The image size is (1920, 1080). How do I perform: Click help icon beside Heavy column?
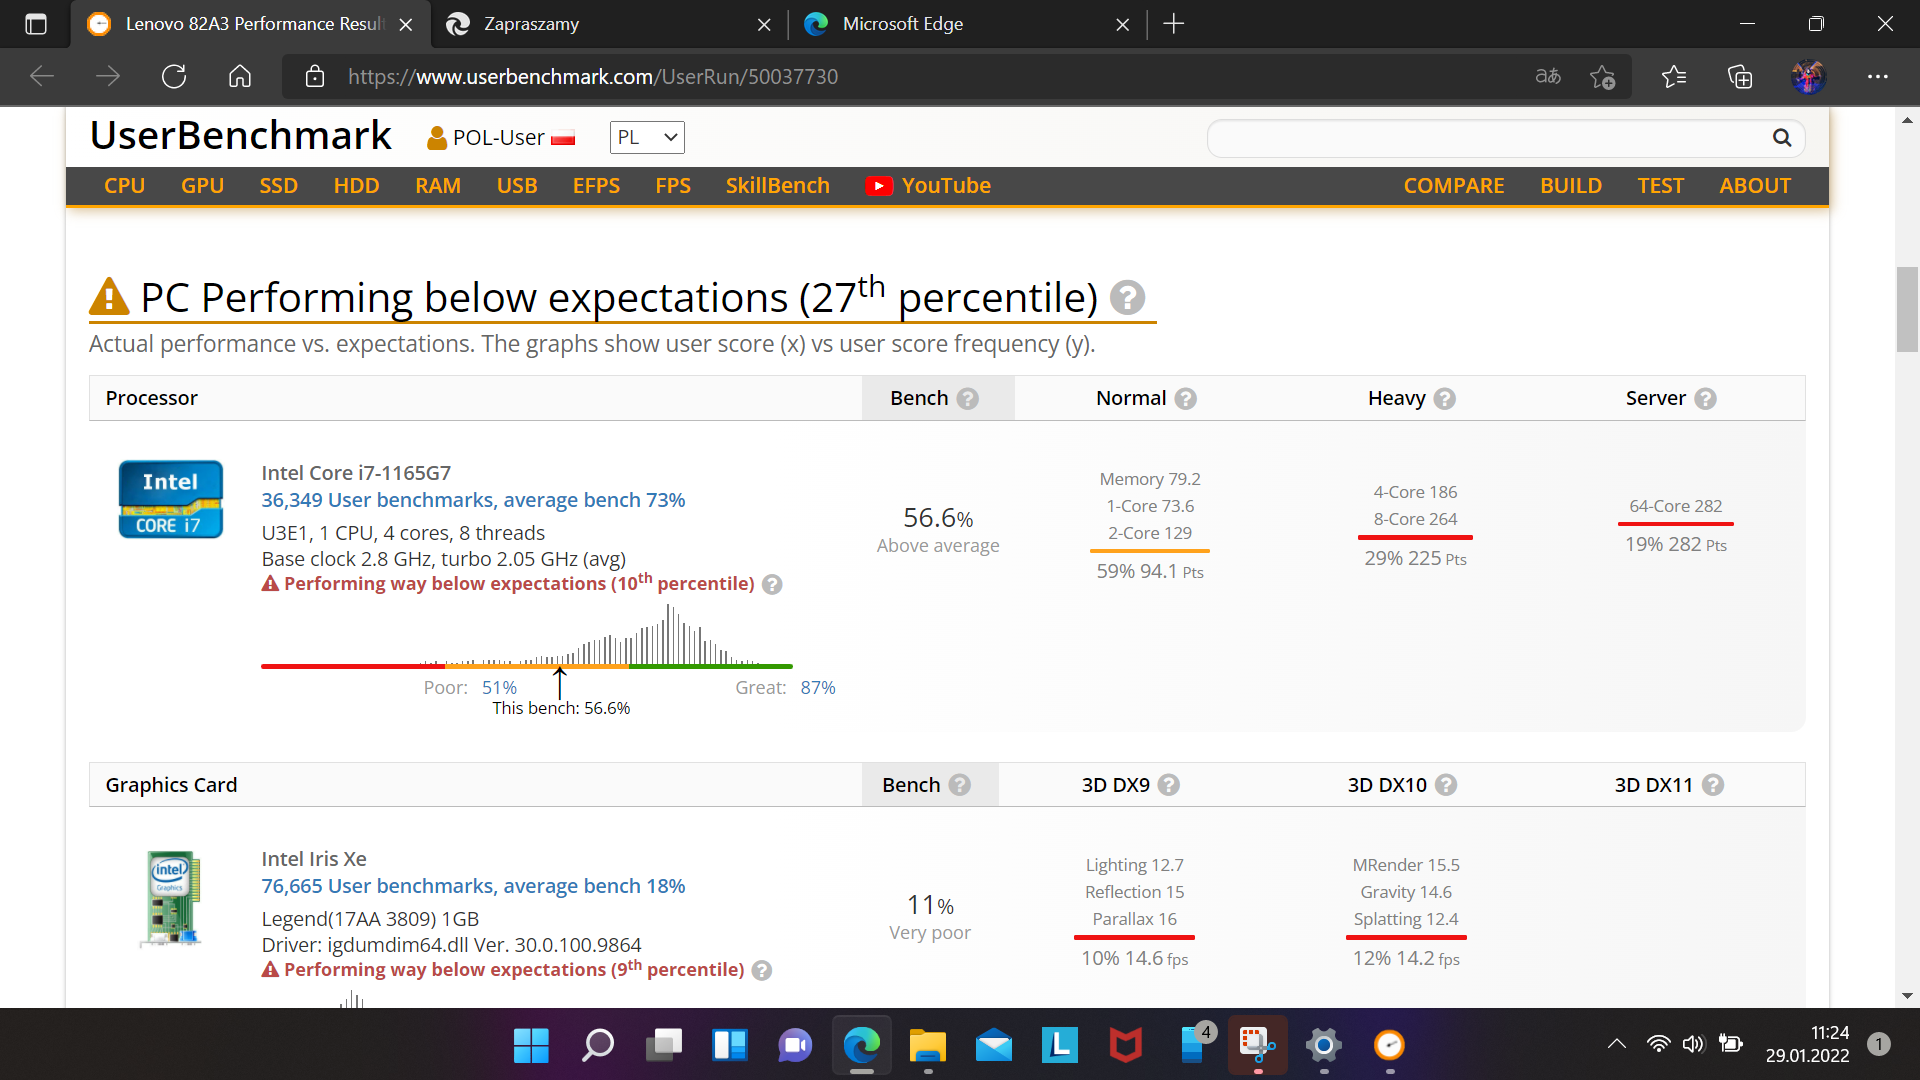(1444, 399)
